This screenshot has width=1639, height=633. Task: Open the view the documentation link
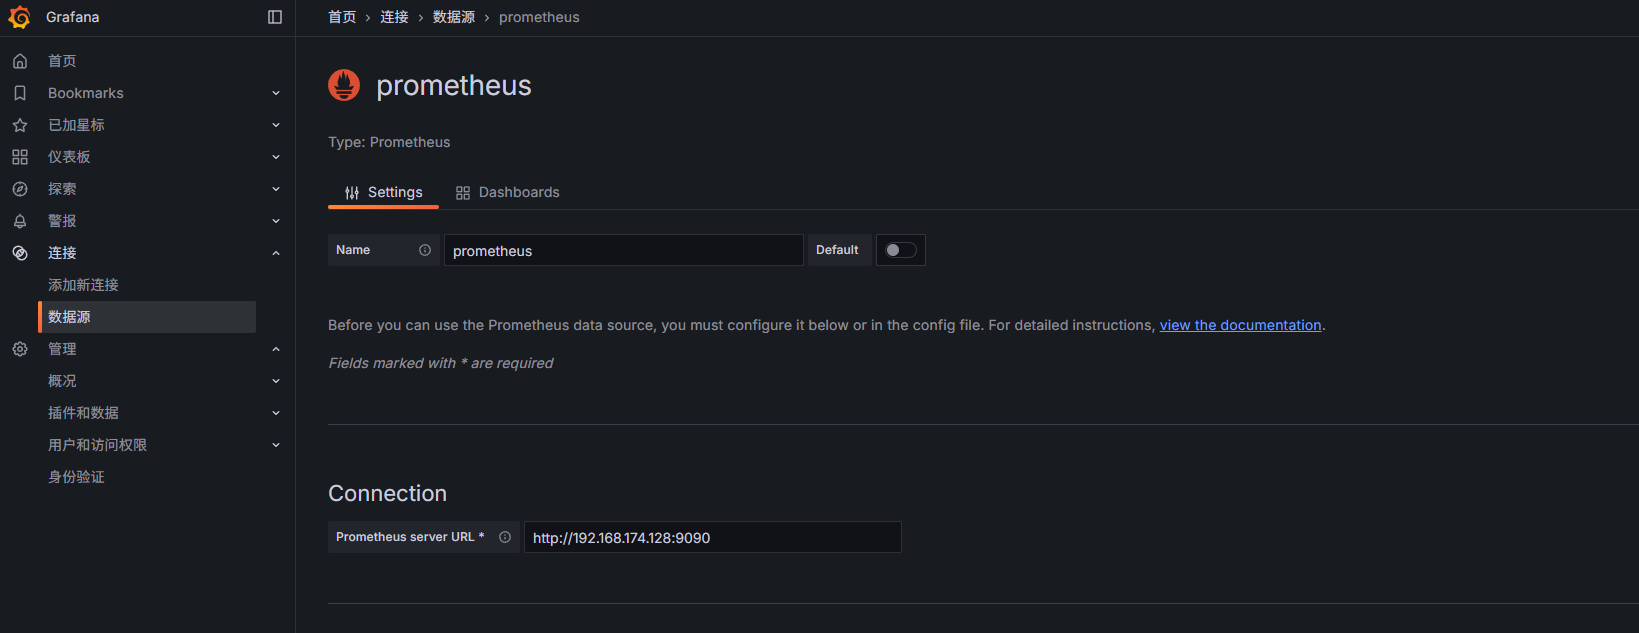pyautogui.click(x=1240, y=325)
